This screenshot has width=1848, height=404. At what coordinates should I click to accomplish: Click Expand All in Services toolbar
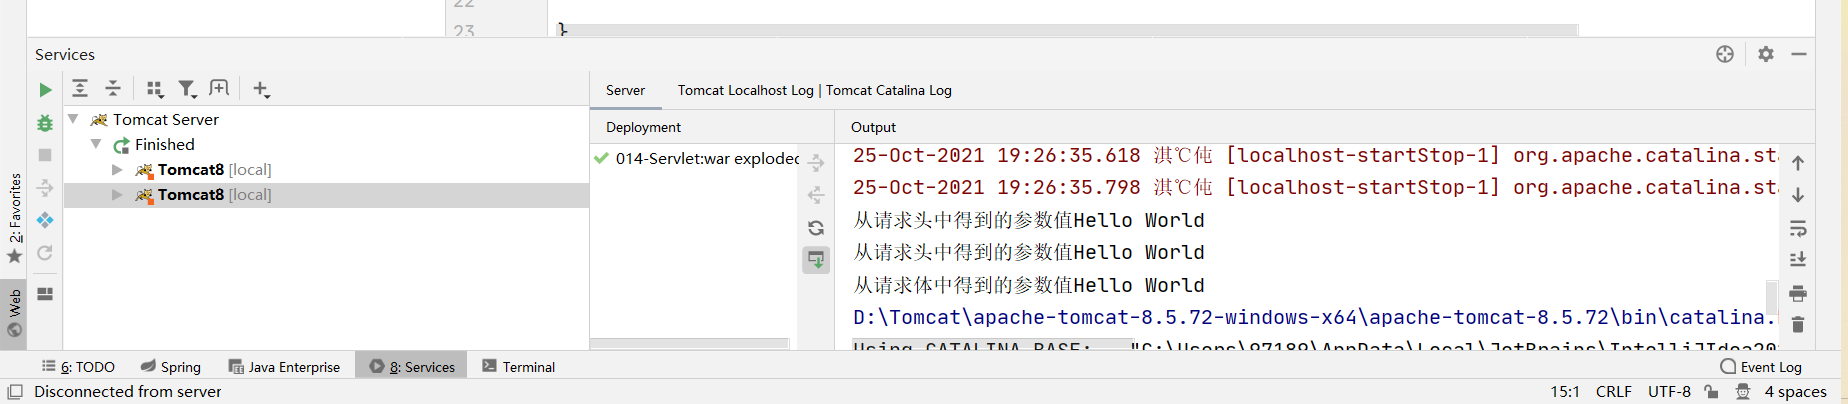pyautogui.click(x=80, y=89)
